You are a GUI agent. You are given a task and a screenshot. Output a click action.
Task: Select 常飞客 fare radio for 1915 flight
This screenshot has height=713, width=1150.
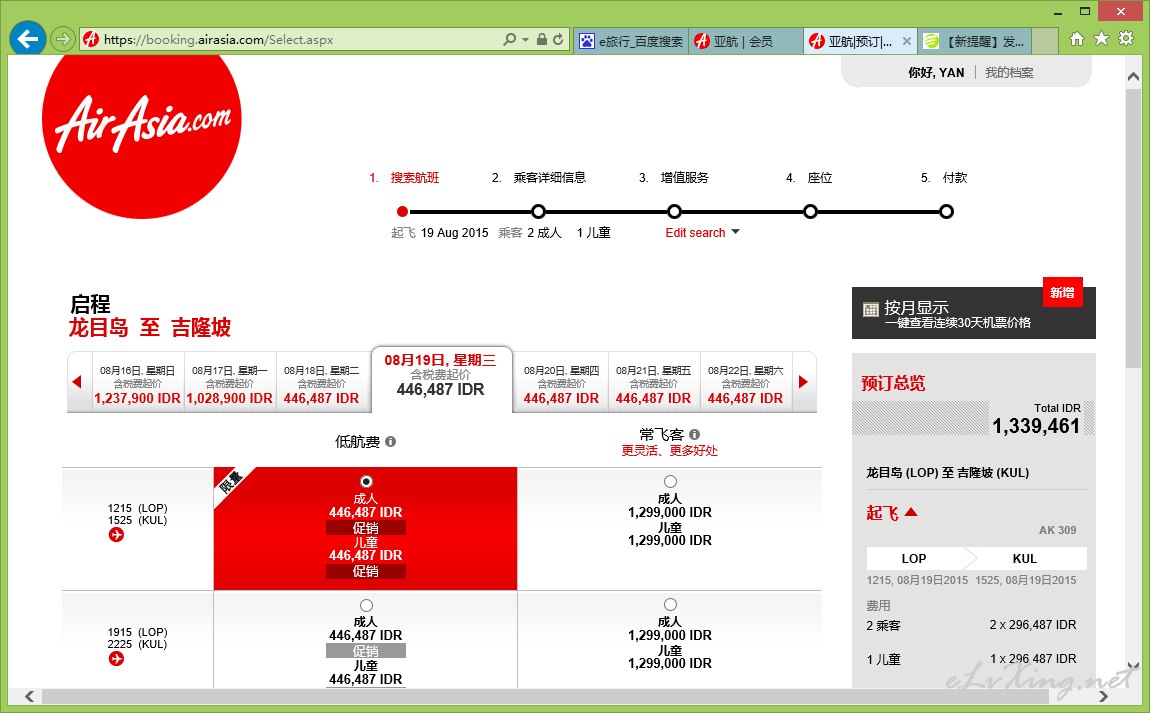[x=670, y=604]
